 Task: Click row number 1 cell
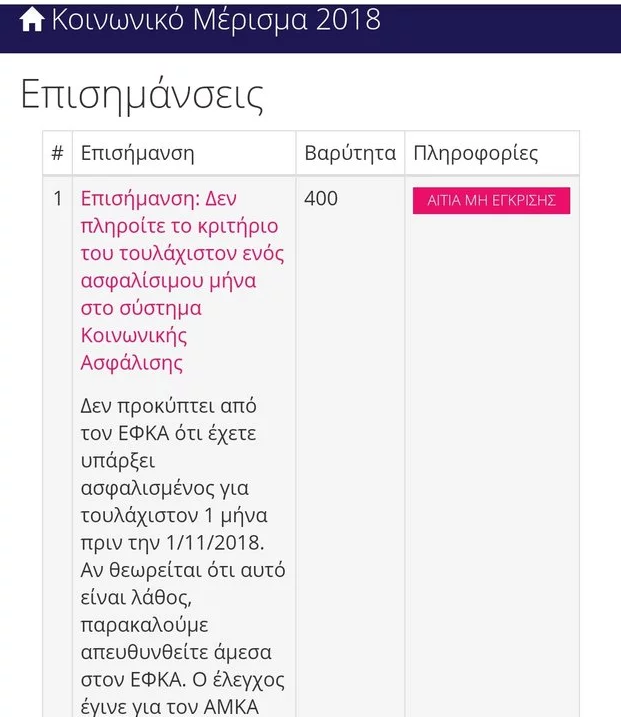pos(57,198)
